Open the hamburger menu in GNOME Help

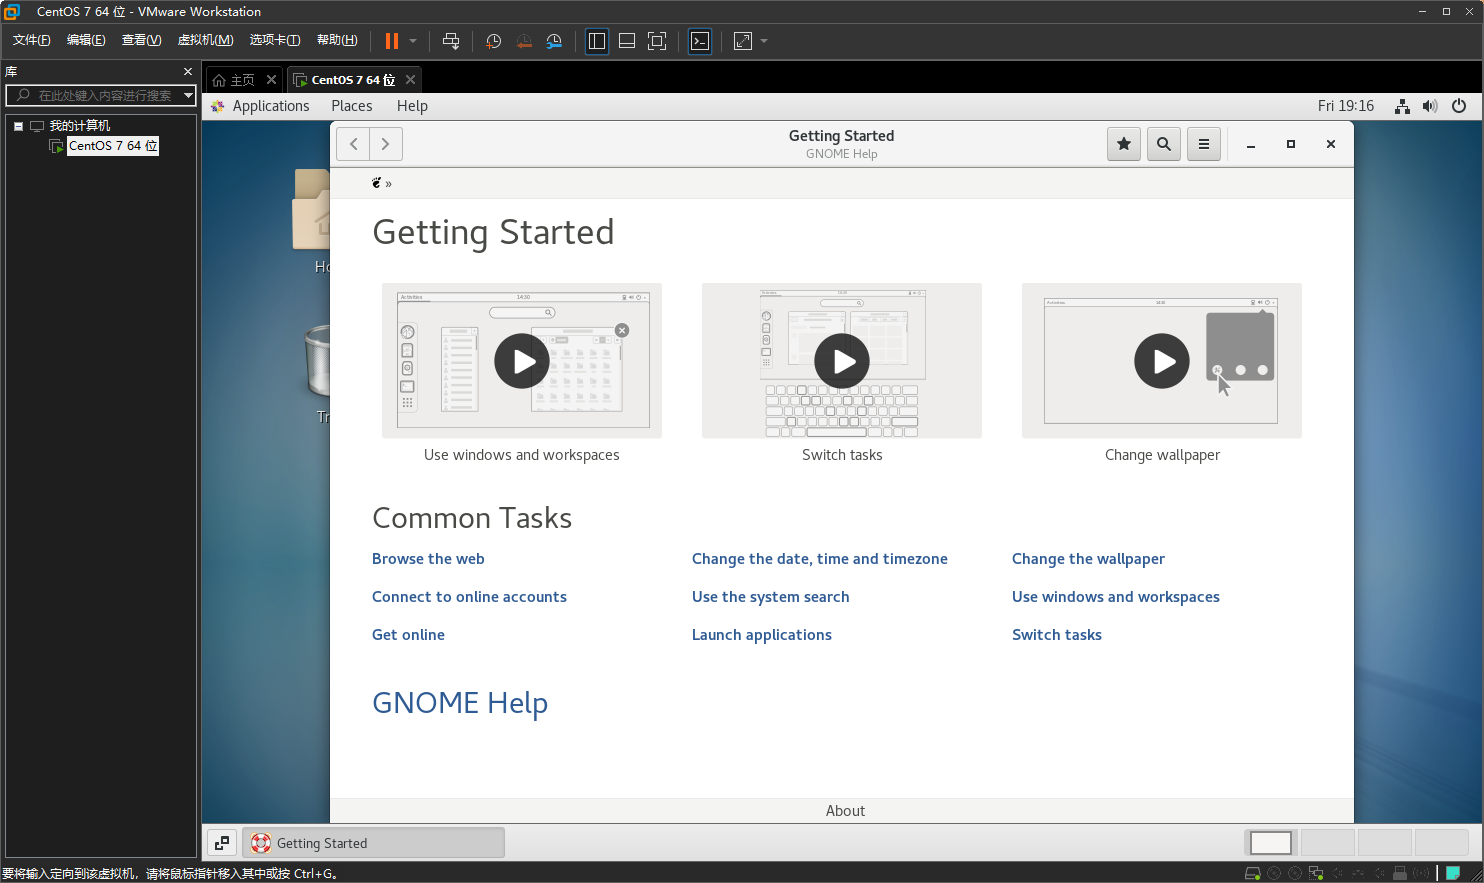tap(1204, 144)
